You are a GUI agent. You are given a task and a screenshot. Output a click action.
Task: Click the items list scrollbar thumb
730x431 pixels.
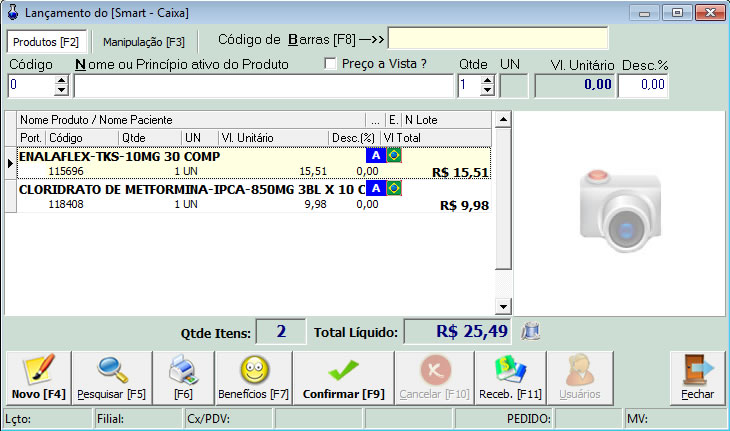tap(503, 199)
